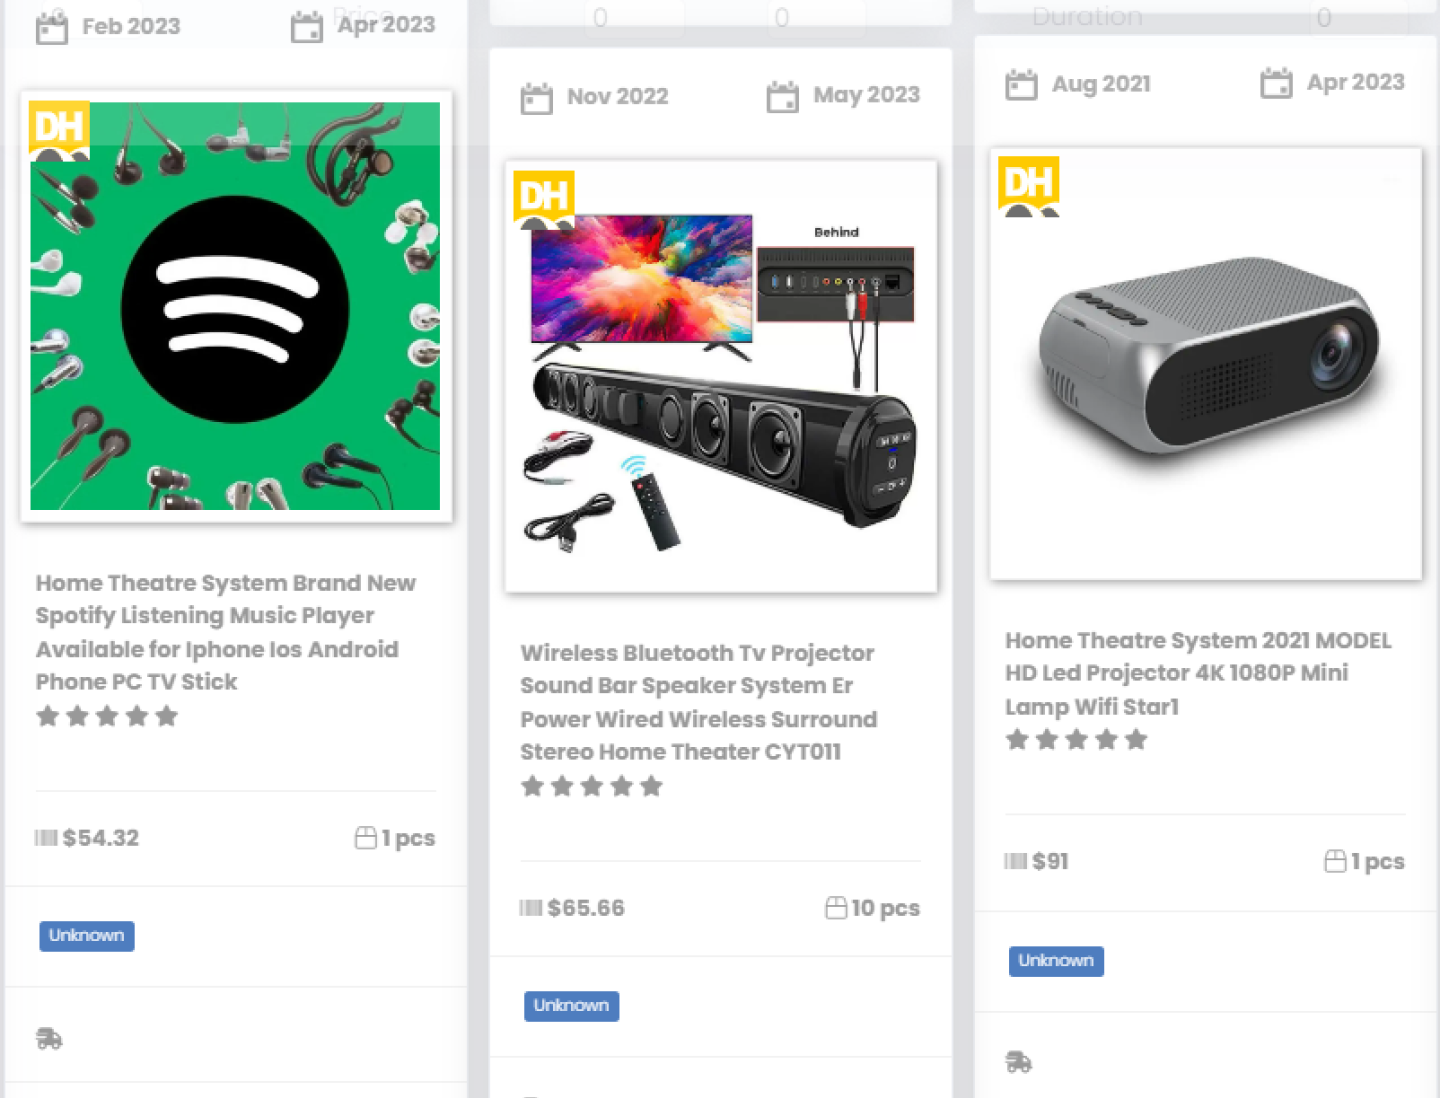Click the calendar icon beside Feb 2023
The height and width of the screenshot is (1098, 1440).
tap(51, 28)
